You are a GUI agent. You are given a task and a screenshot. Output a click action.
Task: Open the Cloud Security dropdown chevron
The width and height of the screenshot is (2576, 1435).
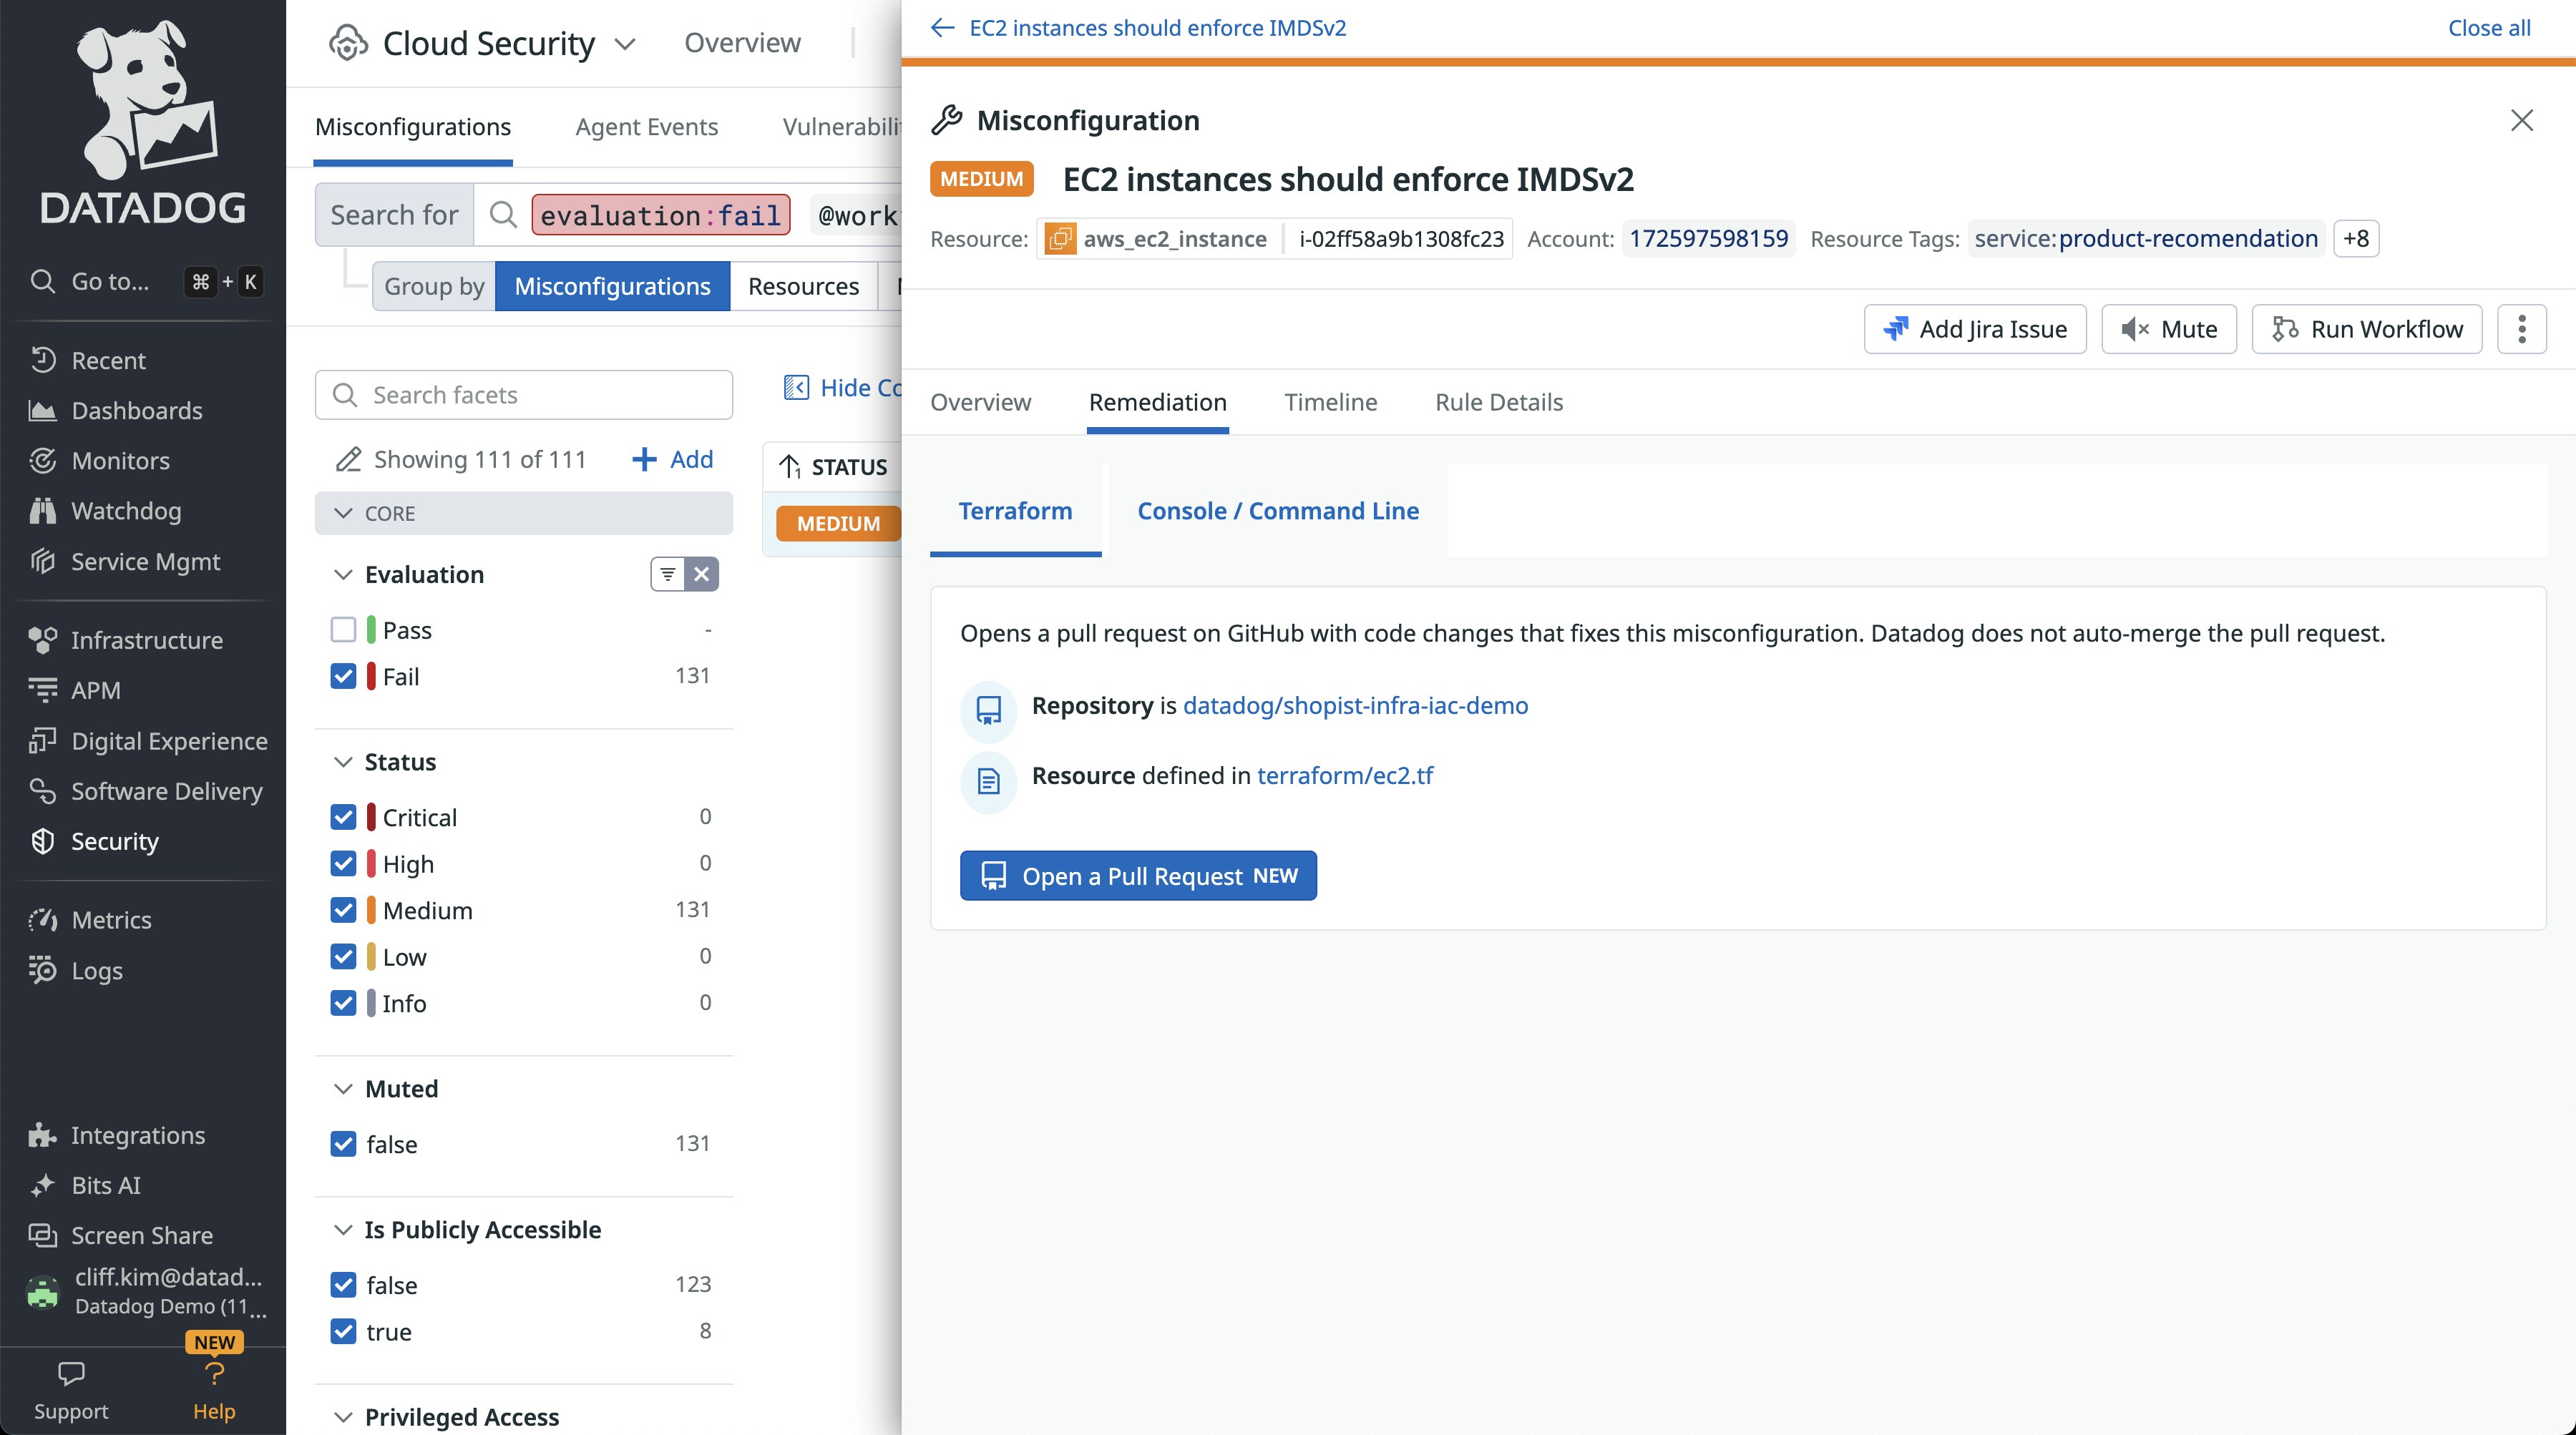tap(625, 44)
